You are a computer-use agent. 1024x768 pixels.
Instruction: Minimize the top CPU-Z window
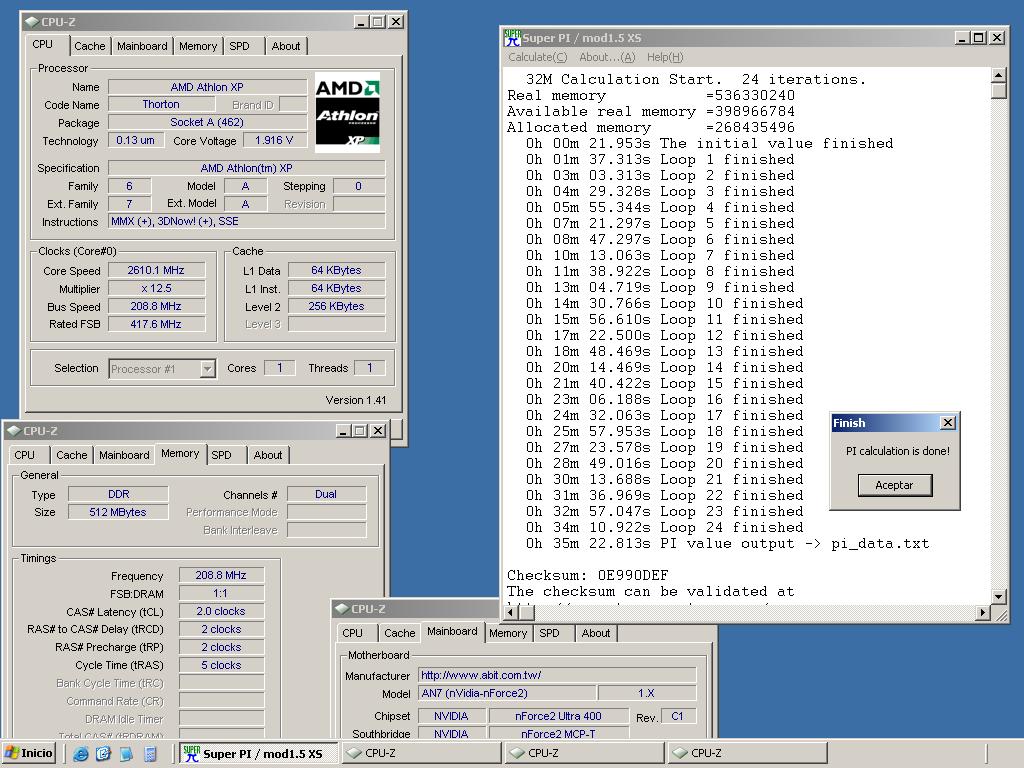[362, 22]
